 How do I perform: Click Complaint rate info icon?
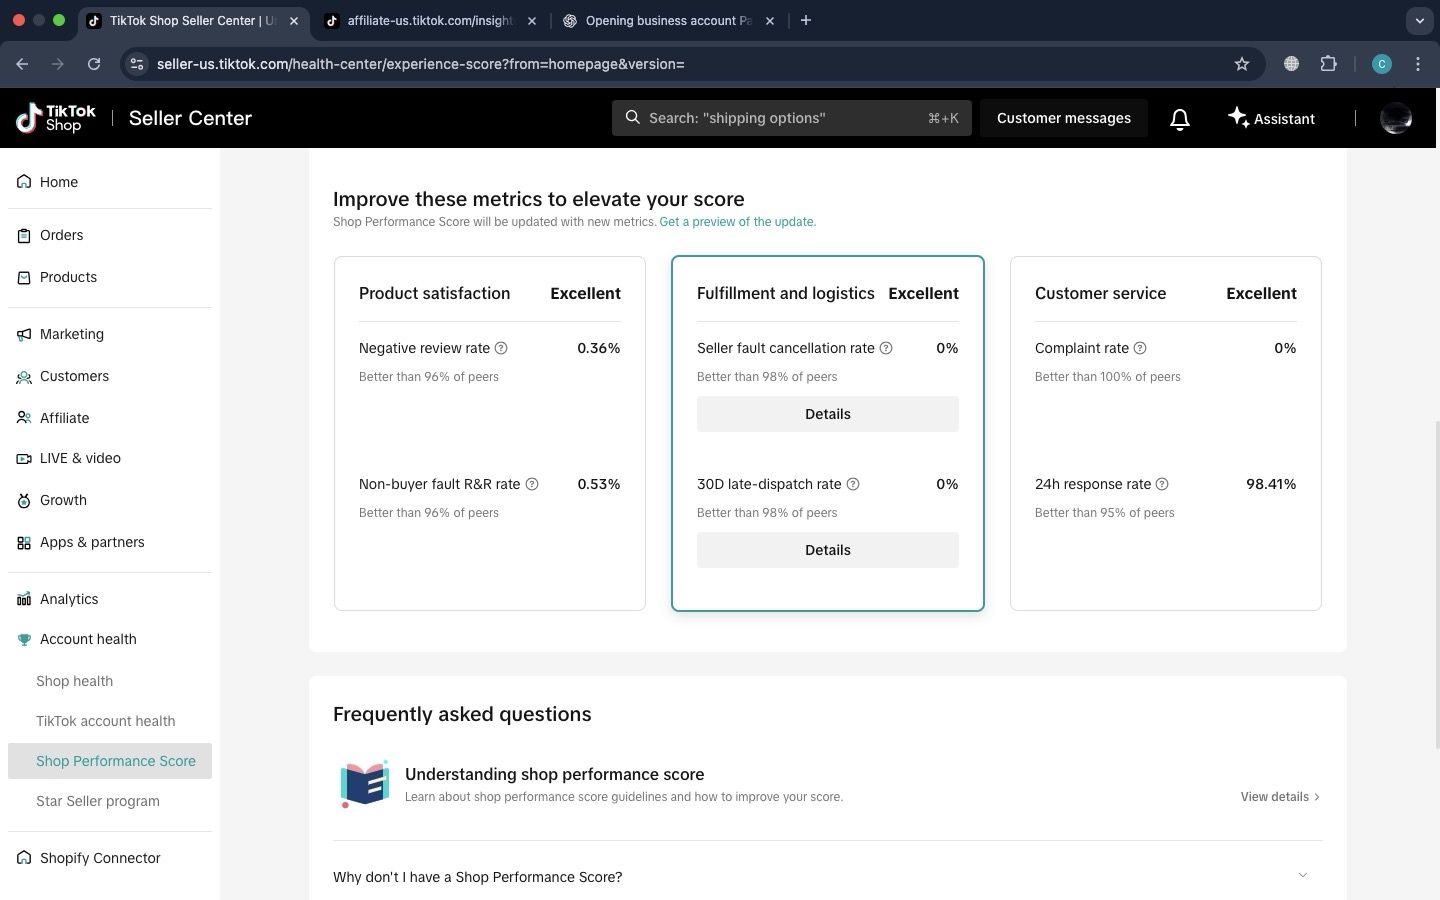click(x=1140, y=348)
